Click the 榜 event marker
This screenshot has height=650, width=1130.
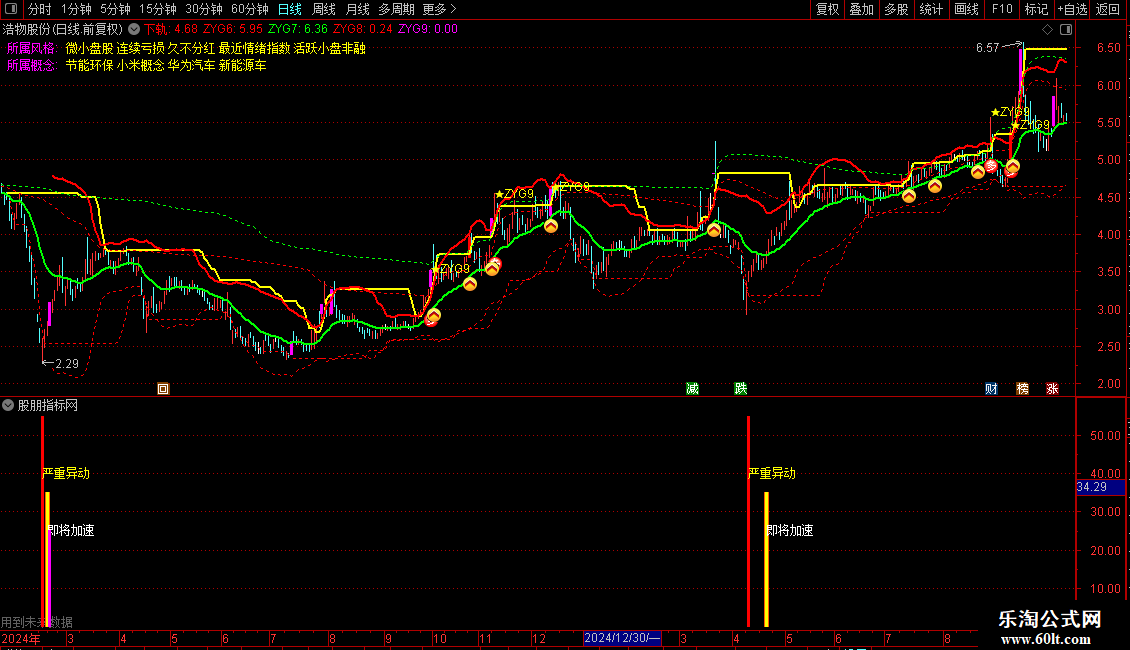click(x=1023, y=389)
